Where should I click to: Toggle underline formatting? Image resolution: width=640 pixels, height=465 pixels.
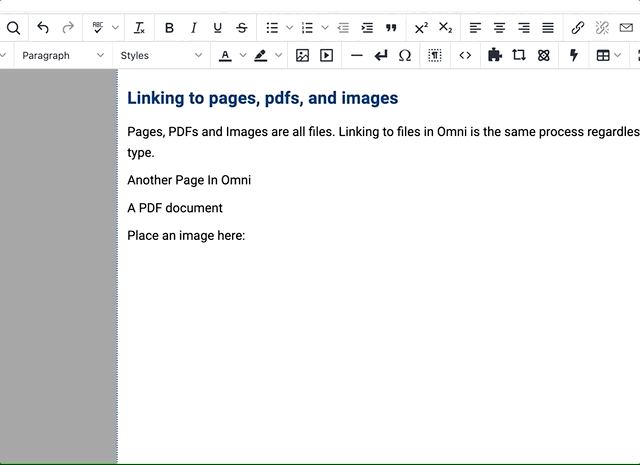coord(217,28)
